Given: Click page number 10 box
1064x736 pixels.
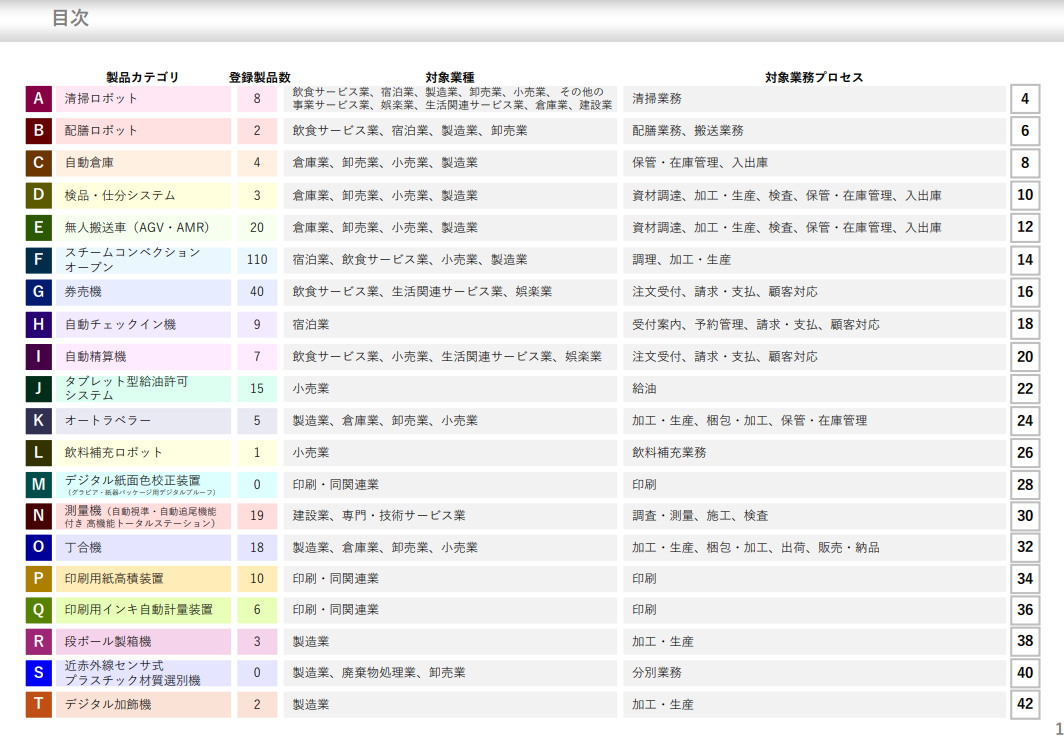Looking at the screenshot, I should (1025, 195).
